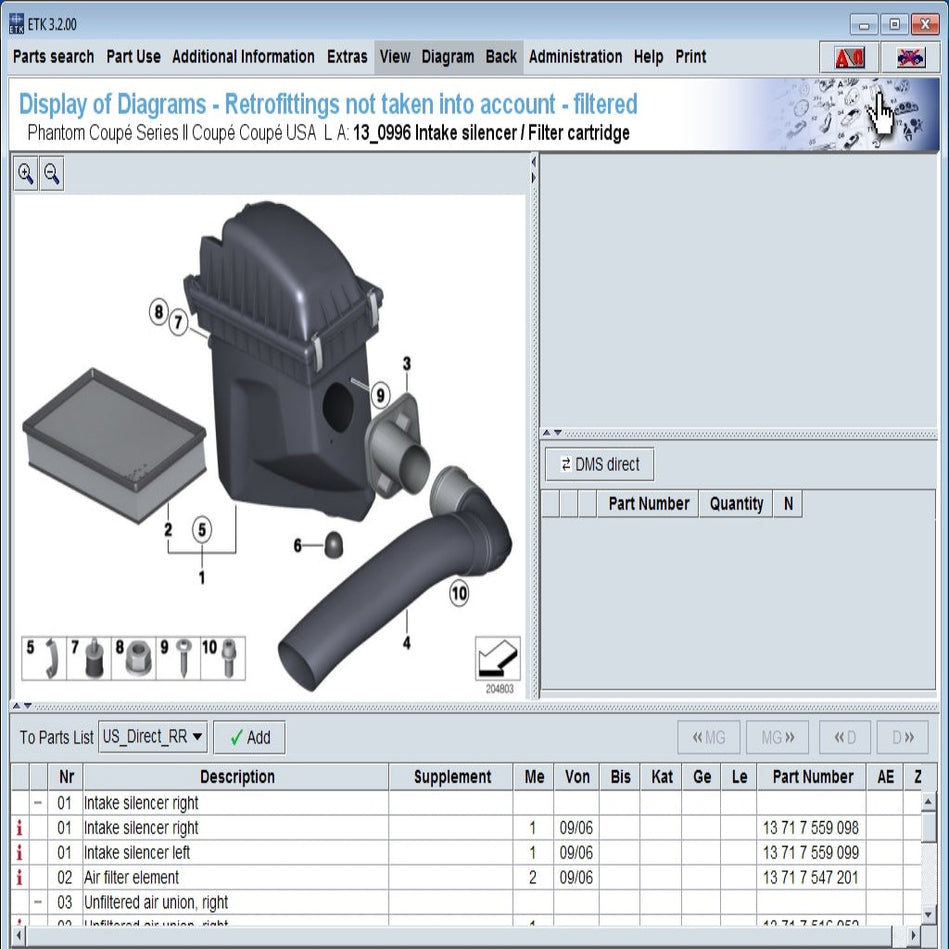The image size is (949, 949).
Task: Collapse the 03 Unfiltered air union group
Action: click(38, 902)
